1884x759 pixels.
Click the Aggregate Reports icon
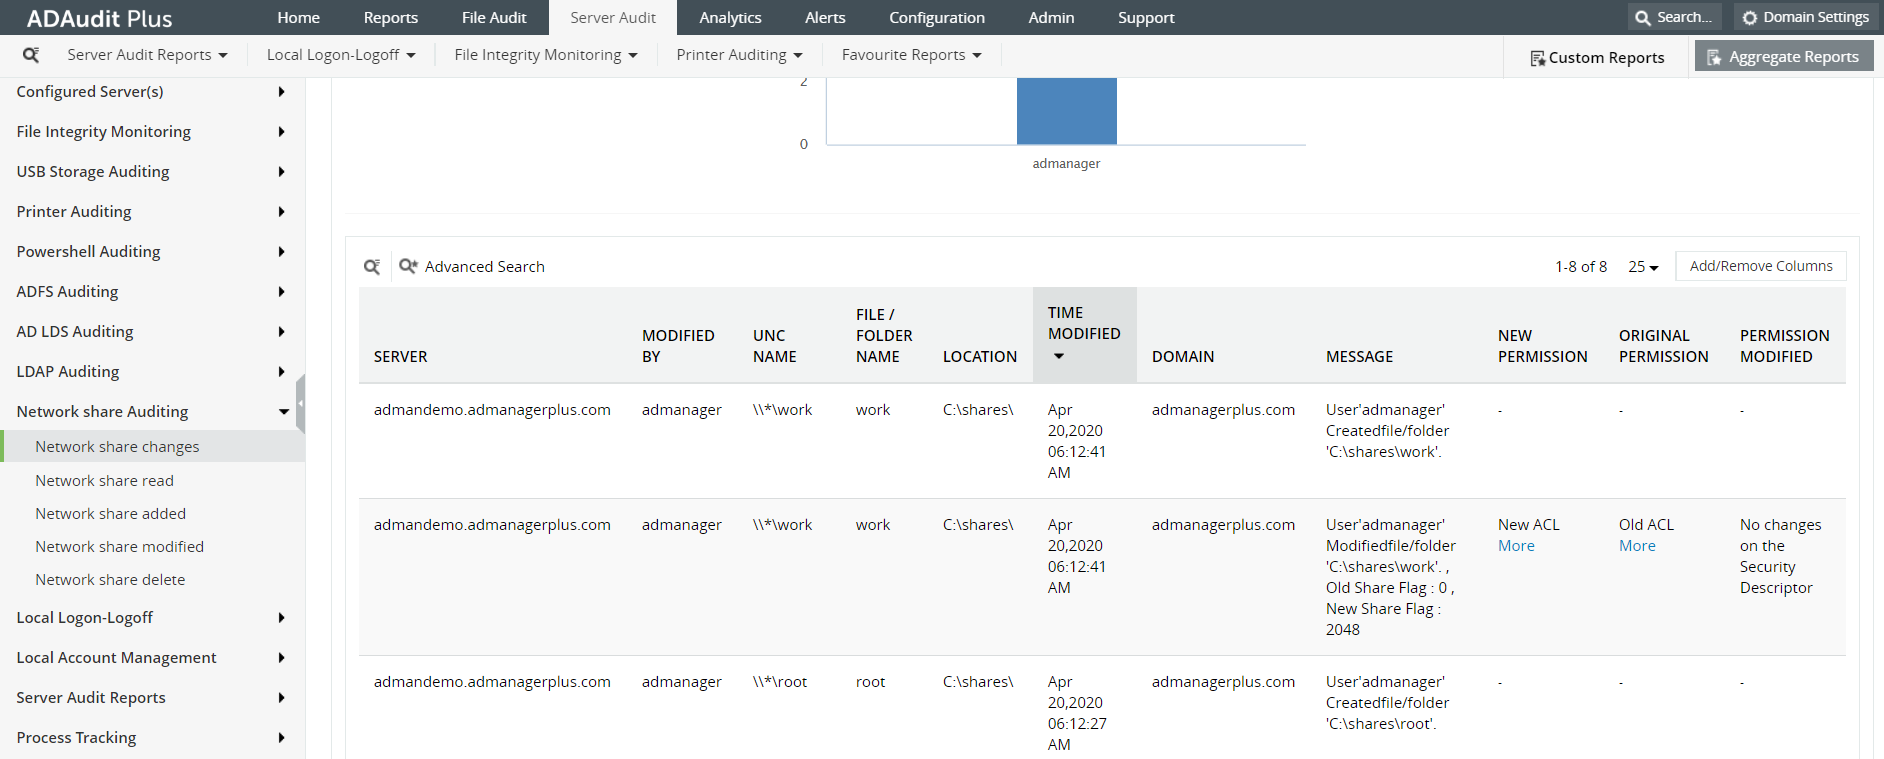click(x=1714, y=57)
